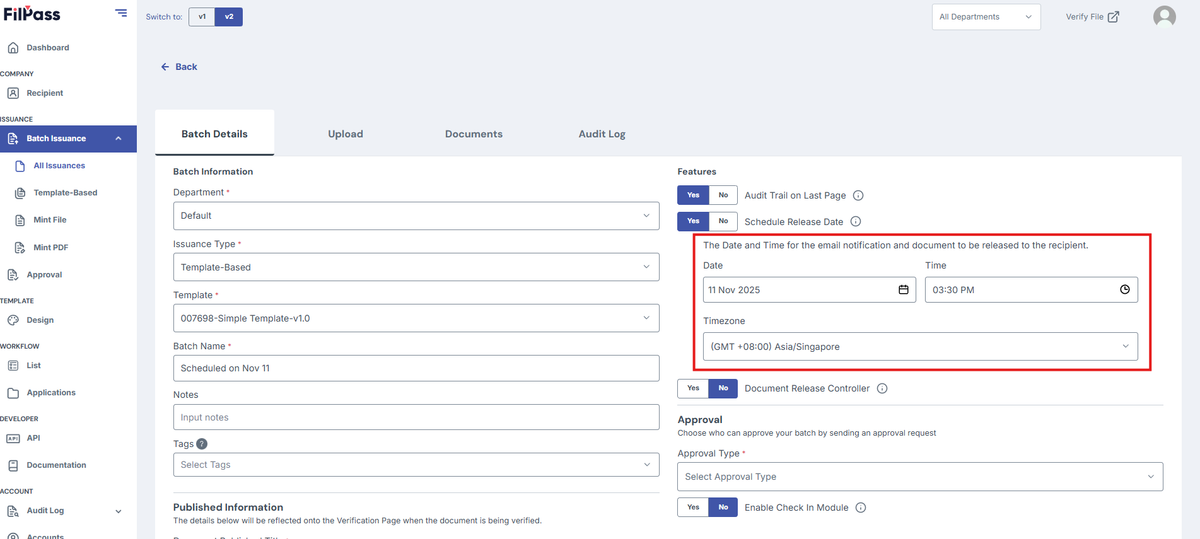
Task: Open the Template dropdown
Action: click(x=416, y=318)
